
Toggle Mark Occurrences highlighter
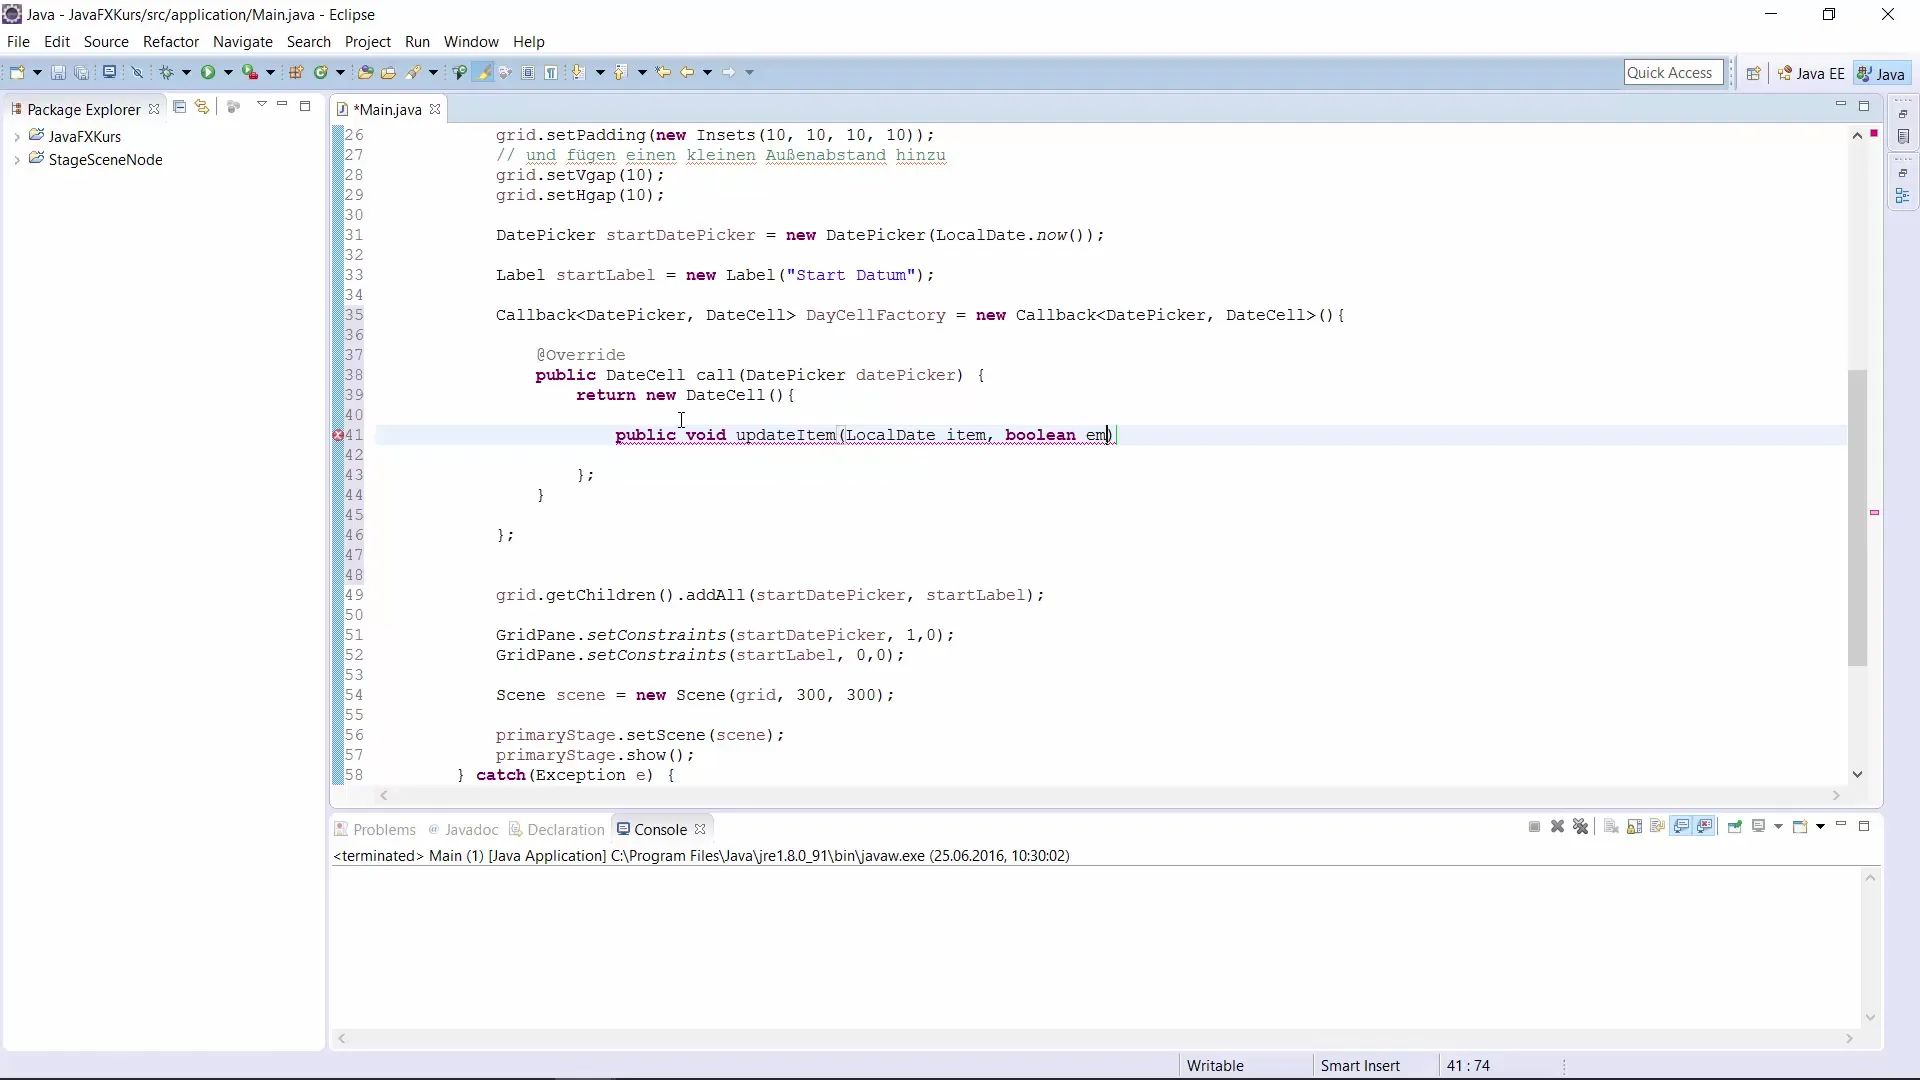point(484,72)
